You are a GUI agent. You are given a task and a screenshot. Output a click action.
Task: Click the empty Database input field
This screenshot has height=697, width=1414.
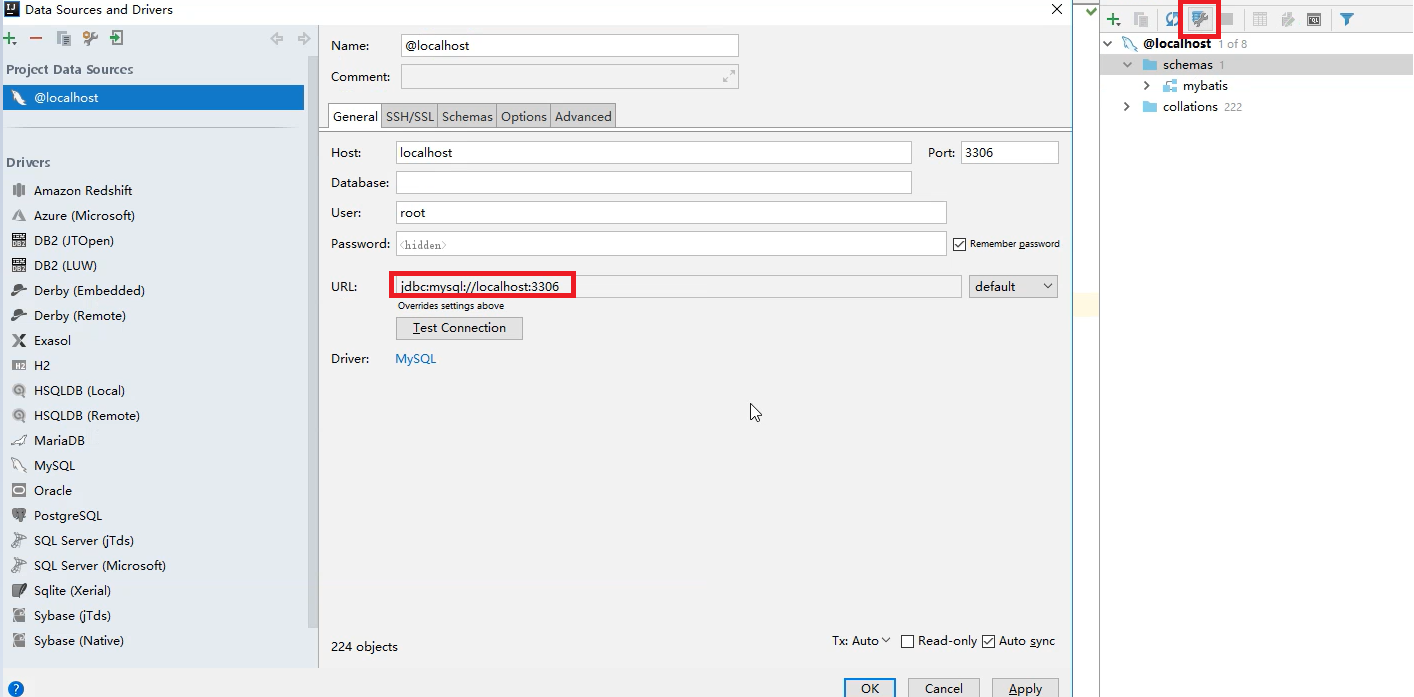(654, 183)
